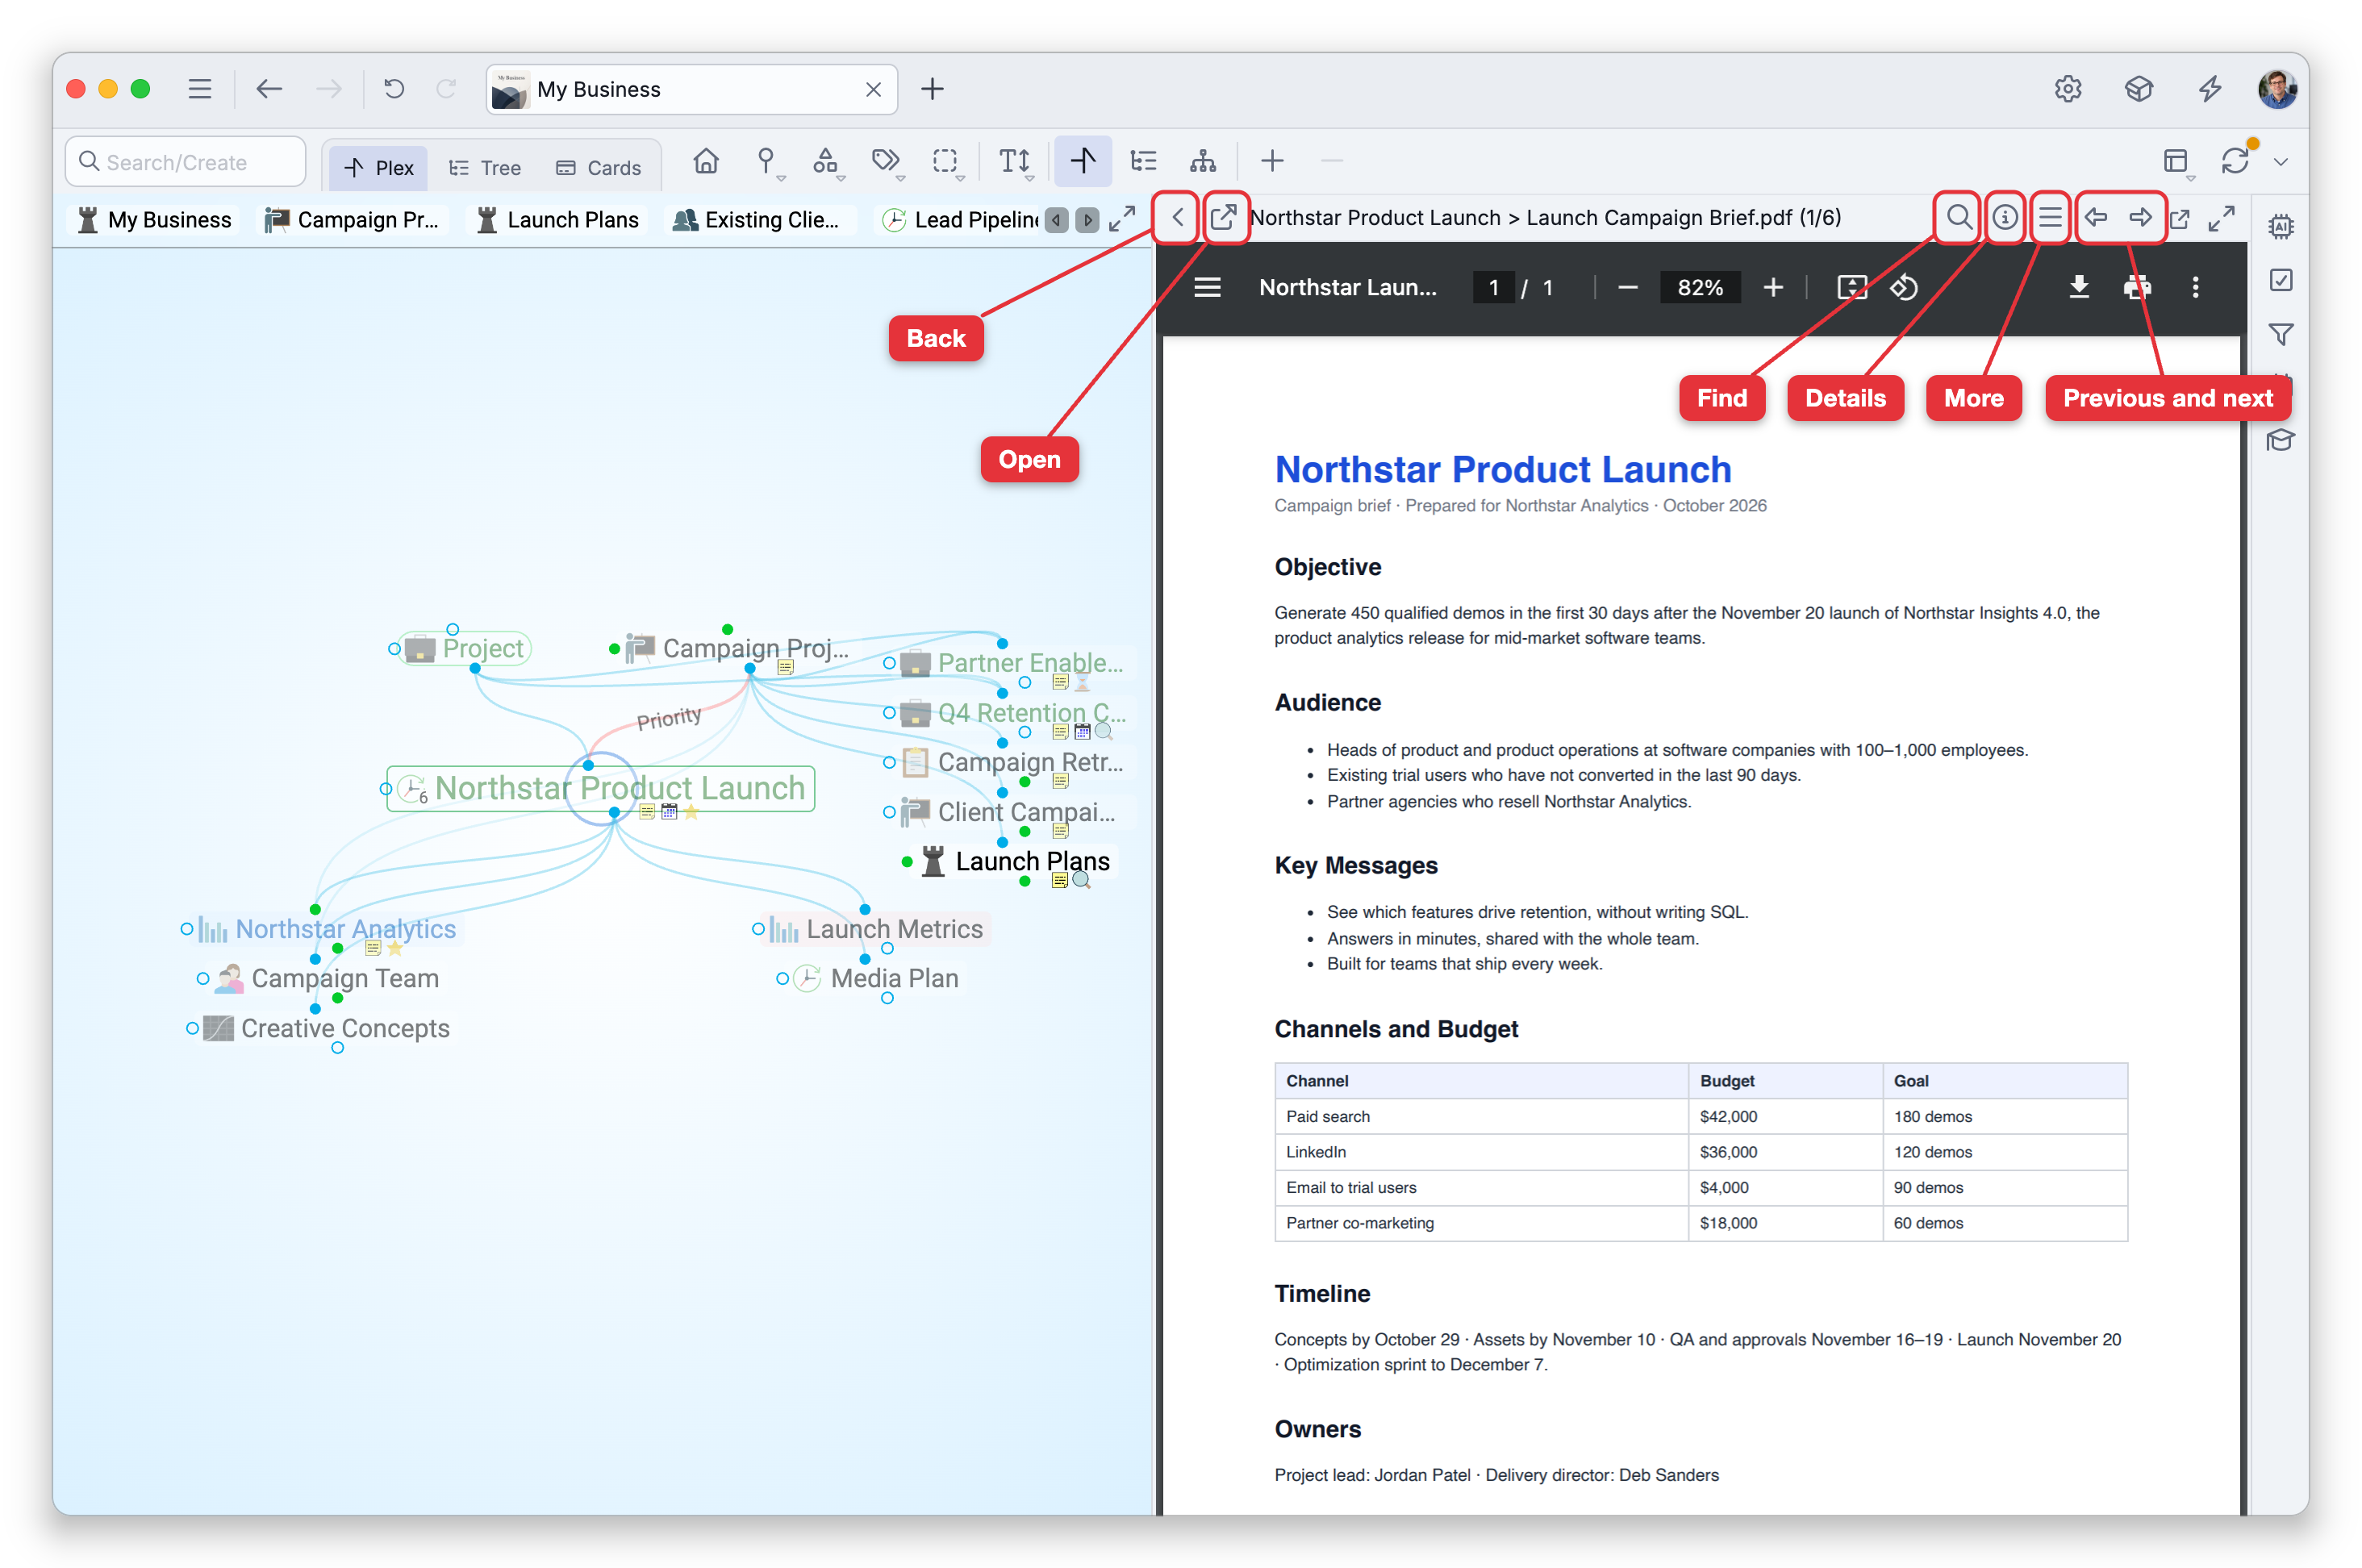This screenshot has height=1568, width=2362.
Task: Open the attachment in external app
Action: point(1223,217)
